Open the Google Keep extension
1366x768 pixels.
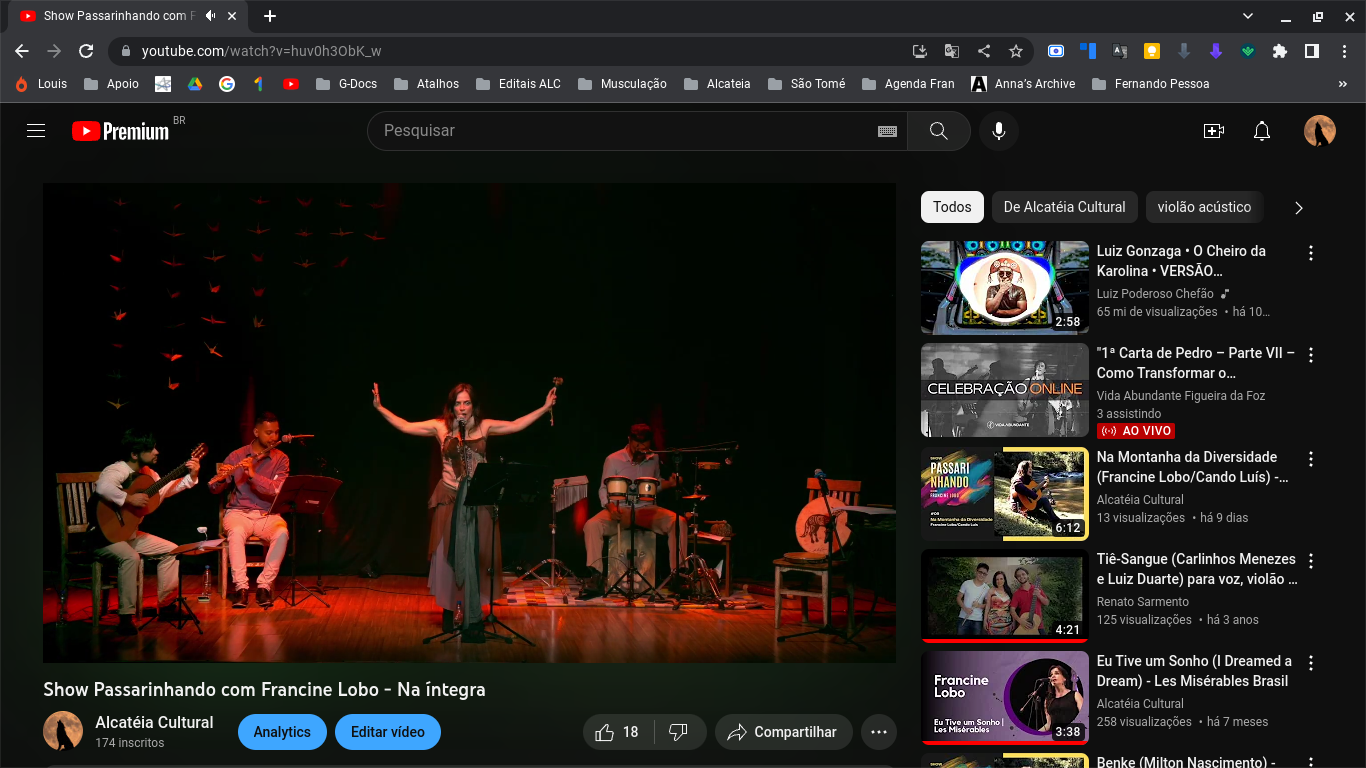click(1151, 51)
